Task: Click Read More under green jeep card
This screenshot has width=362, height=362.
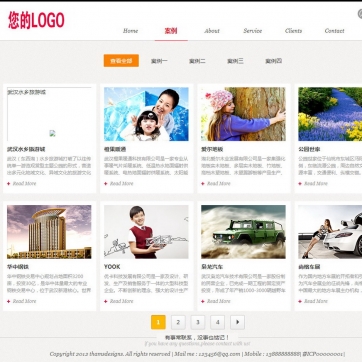Action: pos(218,301)
